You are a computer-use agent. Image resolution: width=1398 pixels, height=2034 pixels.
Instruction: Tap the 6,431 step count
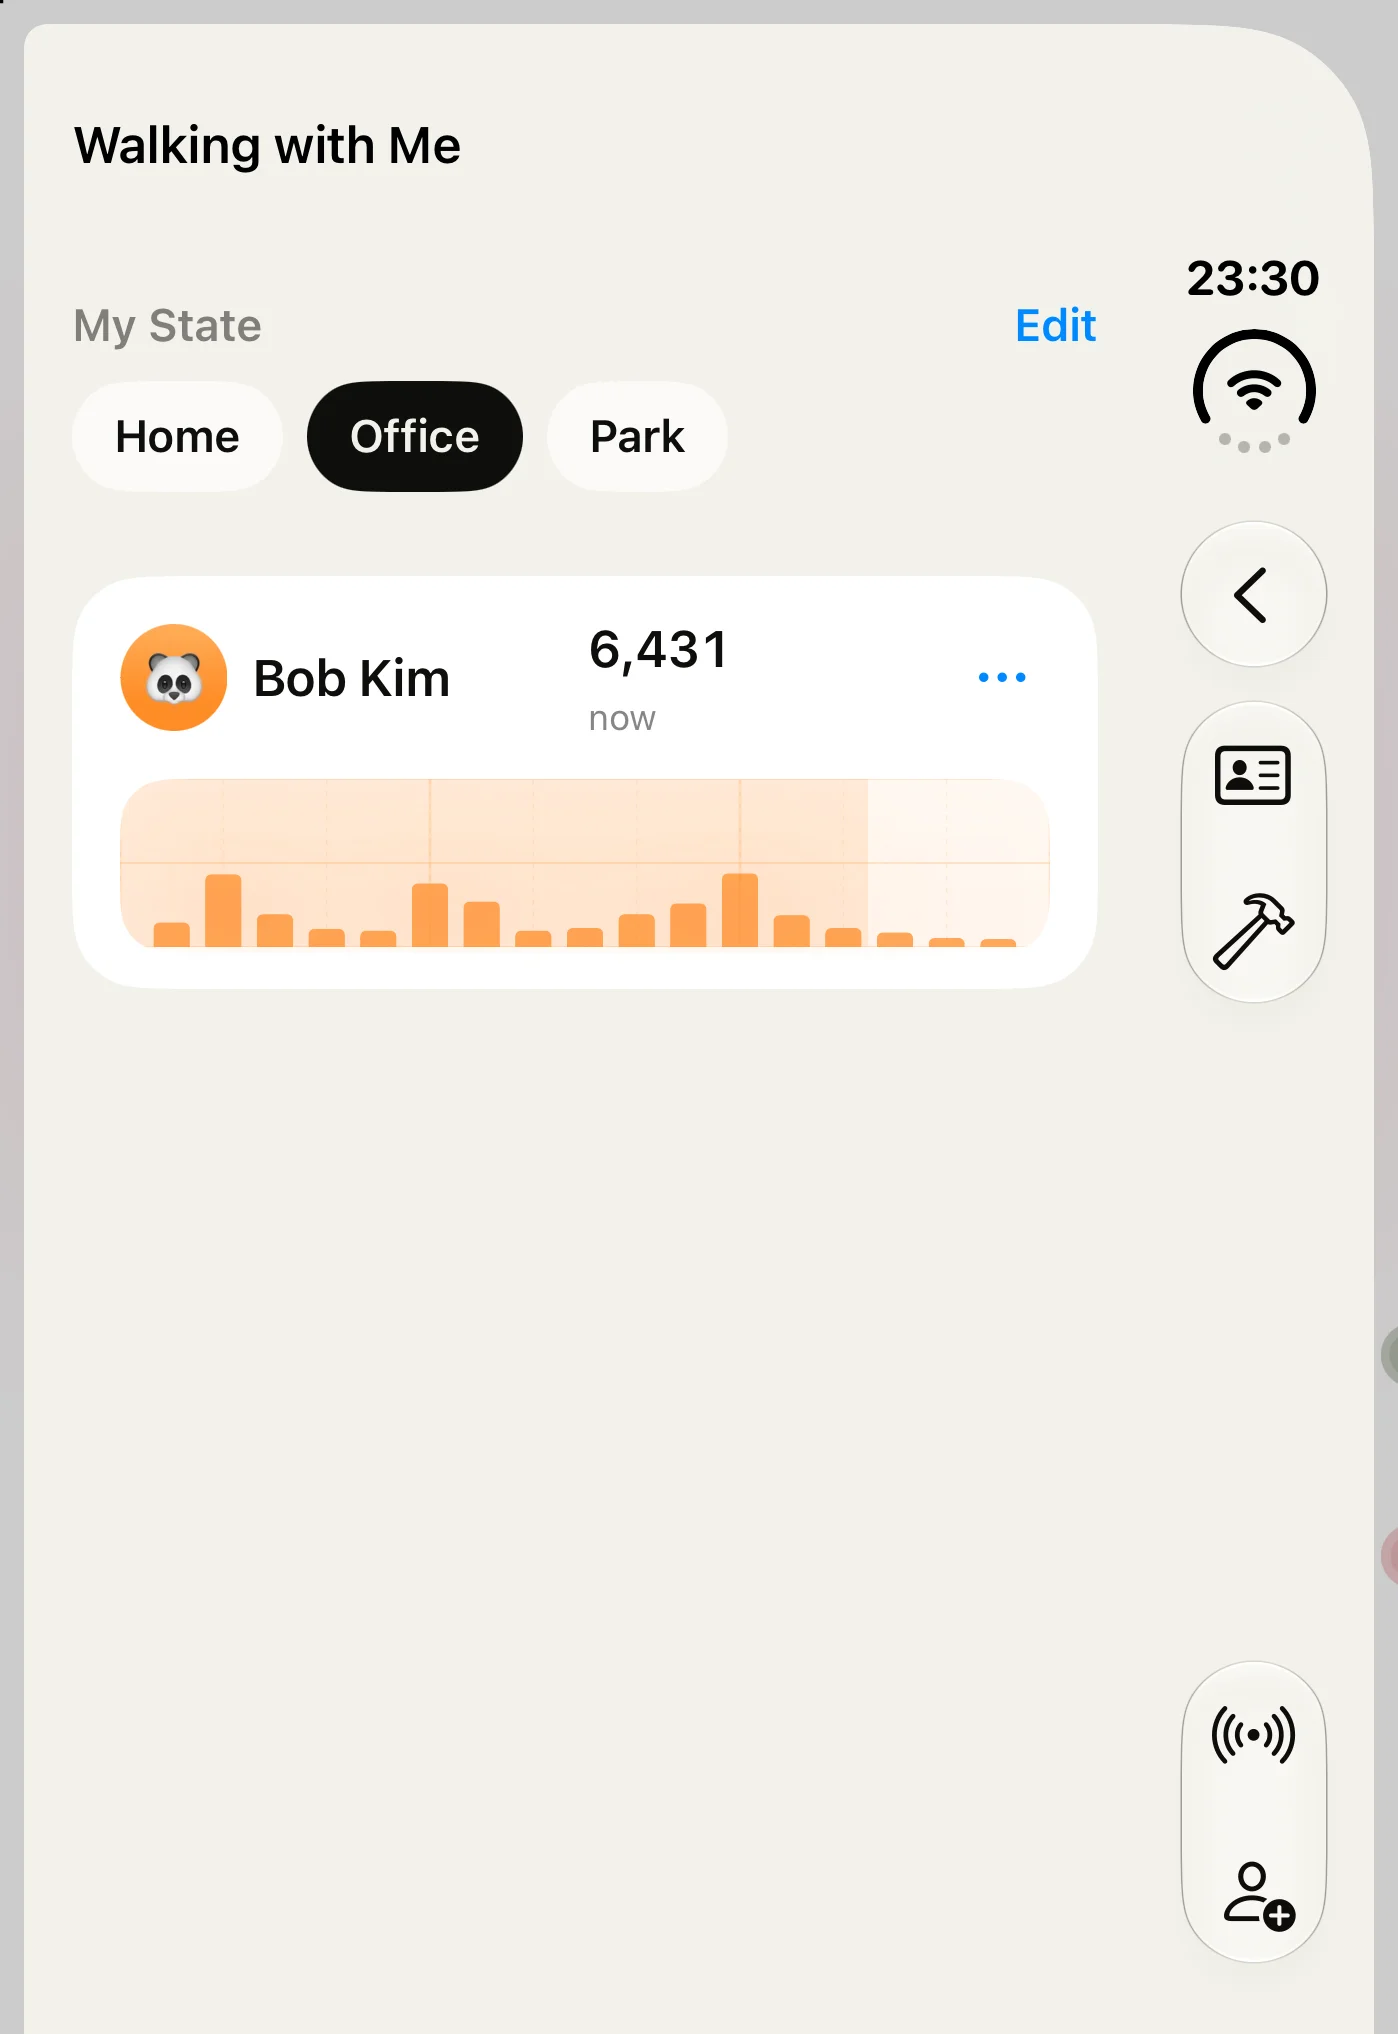click(x=658, y=650)
